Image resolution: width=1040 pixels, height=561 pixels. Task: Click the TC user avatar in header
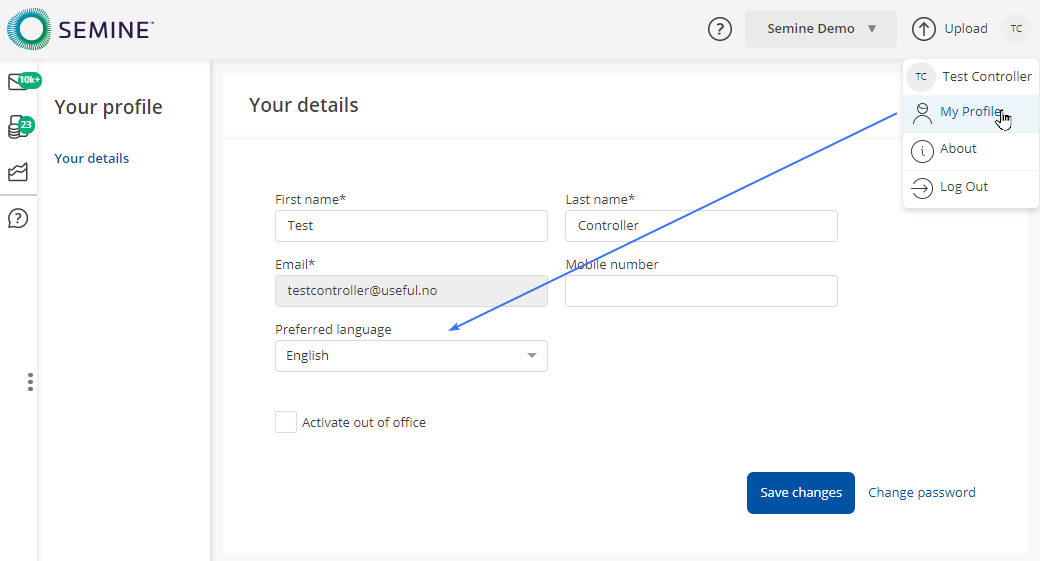(x=1016, y=29)
